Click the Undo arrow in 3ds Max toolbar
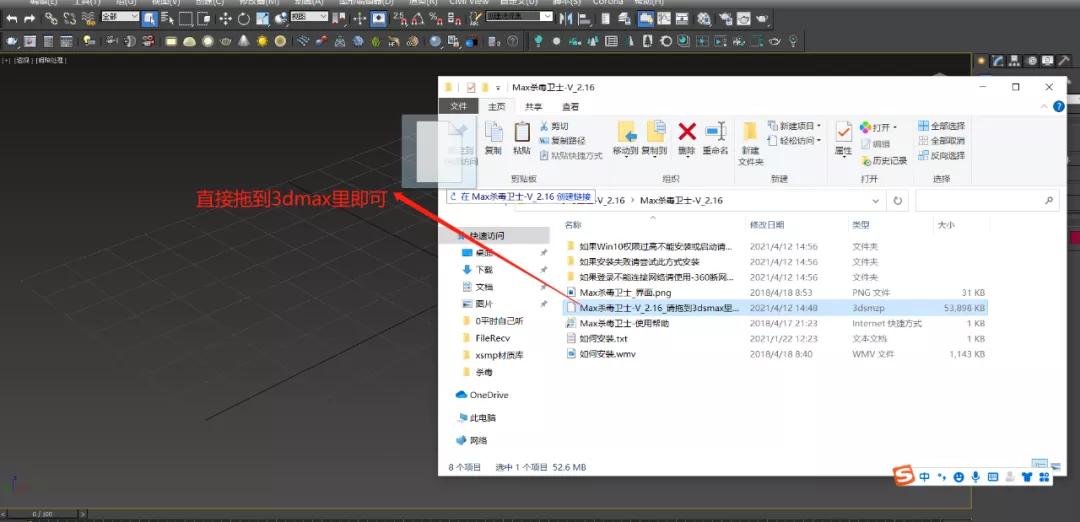The height and width of the screenshot is (522, 1080). (12, 19)
